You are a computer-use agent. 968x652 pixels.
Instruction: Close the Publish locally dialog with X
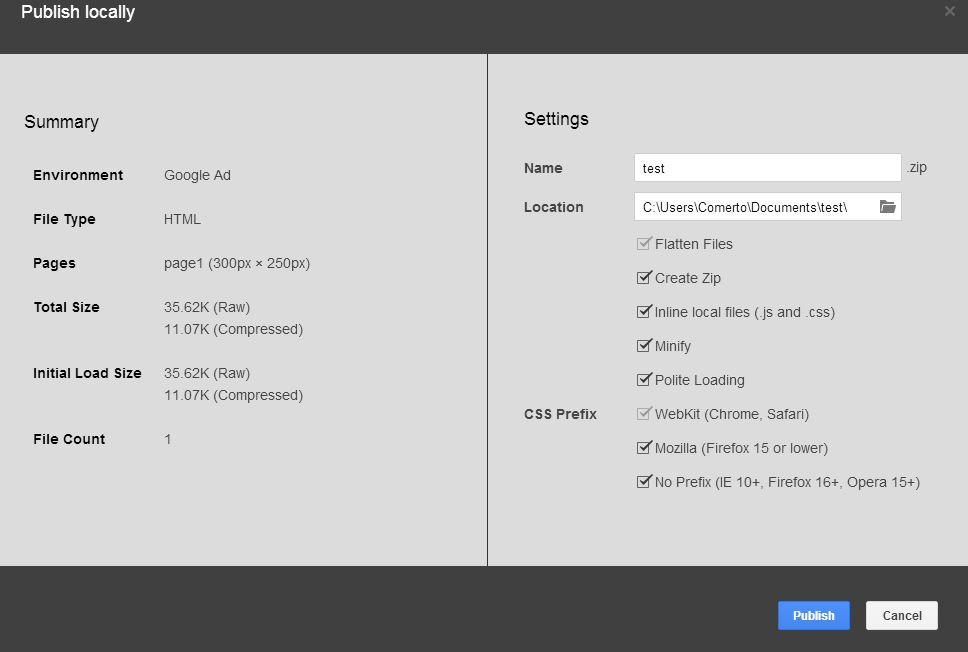949,11
